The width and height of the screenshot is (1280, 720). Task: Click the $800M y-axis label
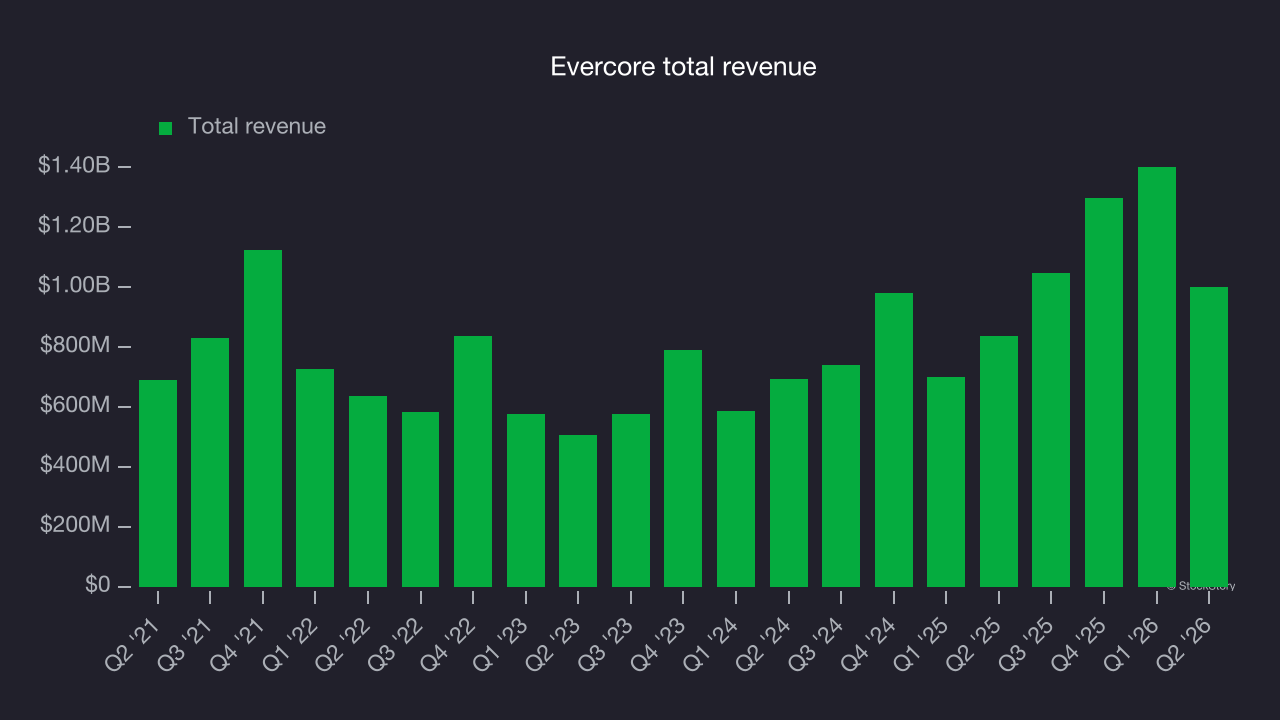tap(75, 346)
